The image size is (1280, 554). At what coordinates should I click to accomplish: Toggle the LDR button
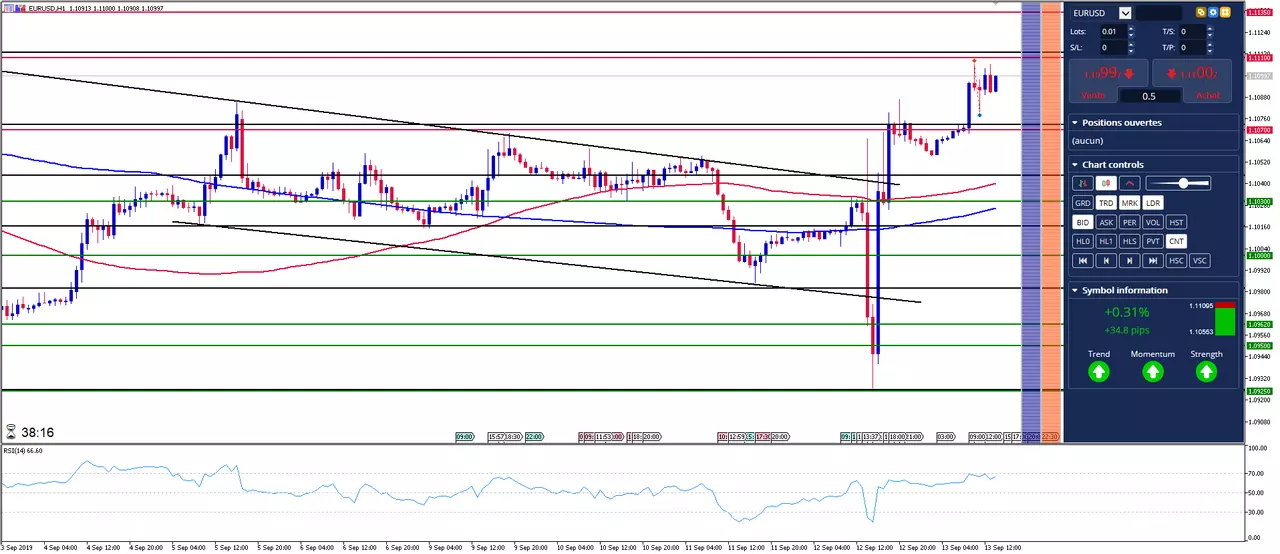1153,203
